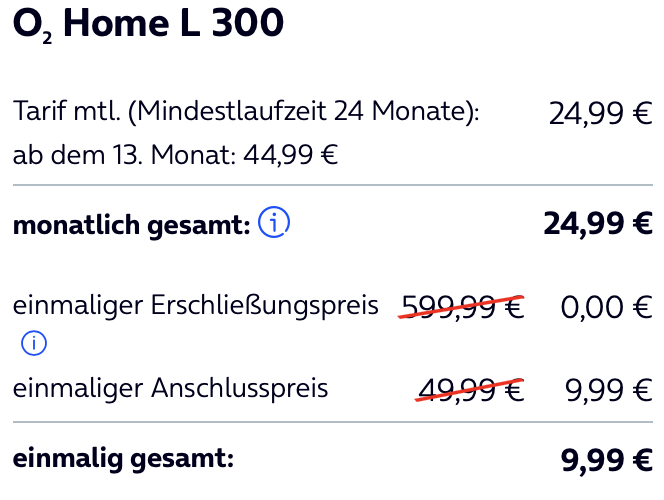The height and width of the screenshot is (500, 664).
Task: Click the divider line above einmalig gesamt
Action: point(332,422)
